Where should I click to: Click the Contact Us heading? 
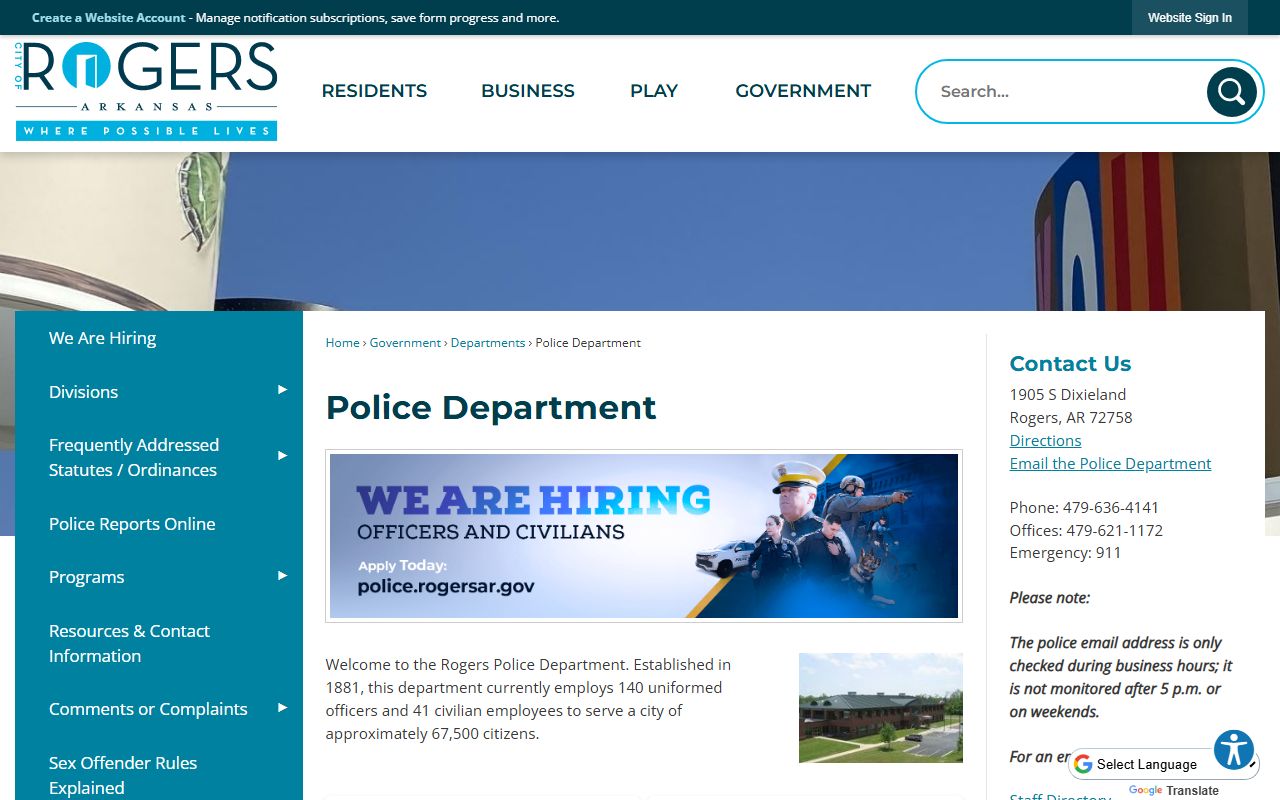[1070, 364]
